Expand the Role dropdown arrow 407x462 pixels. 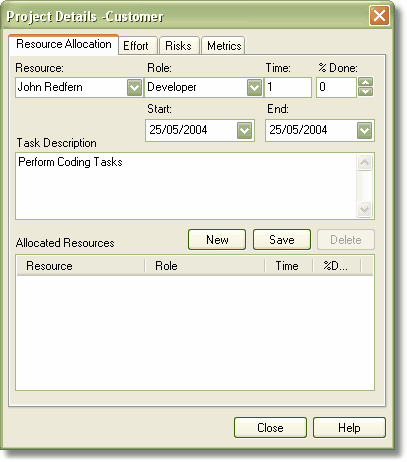[254, 88]
